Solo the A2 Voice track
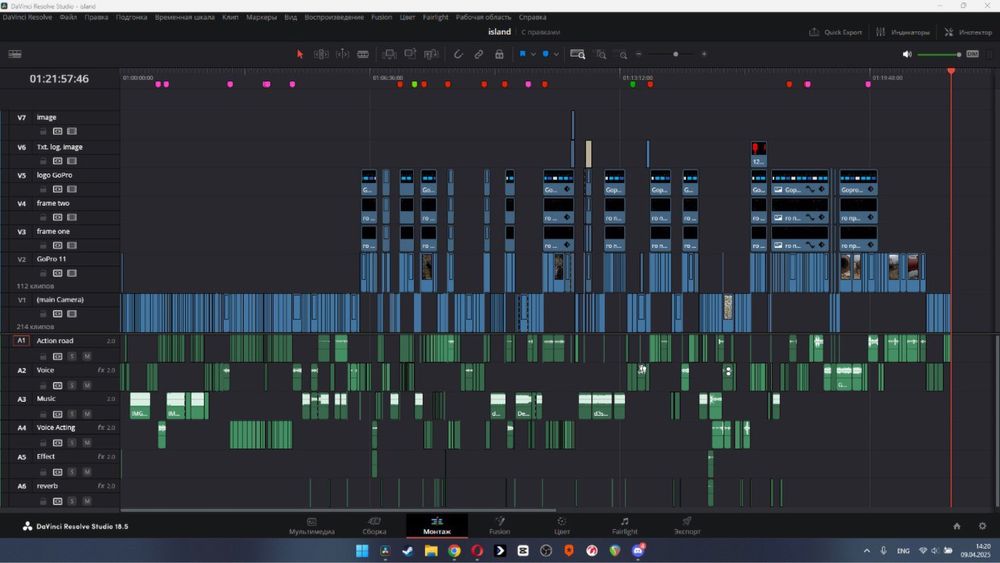The image size is (1000, 563). click(72, 385)
